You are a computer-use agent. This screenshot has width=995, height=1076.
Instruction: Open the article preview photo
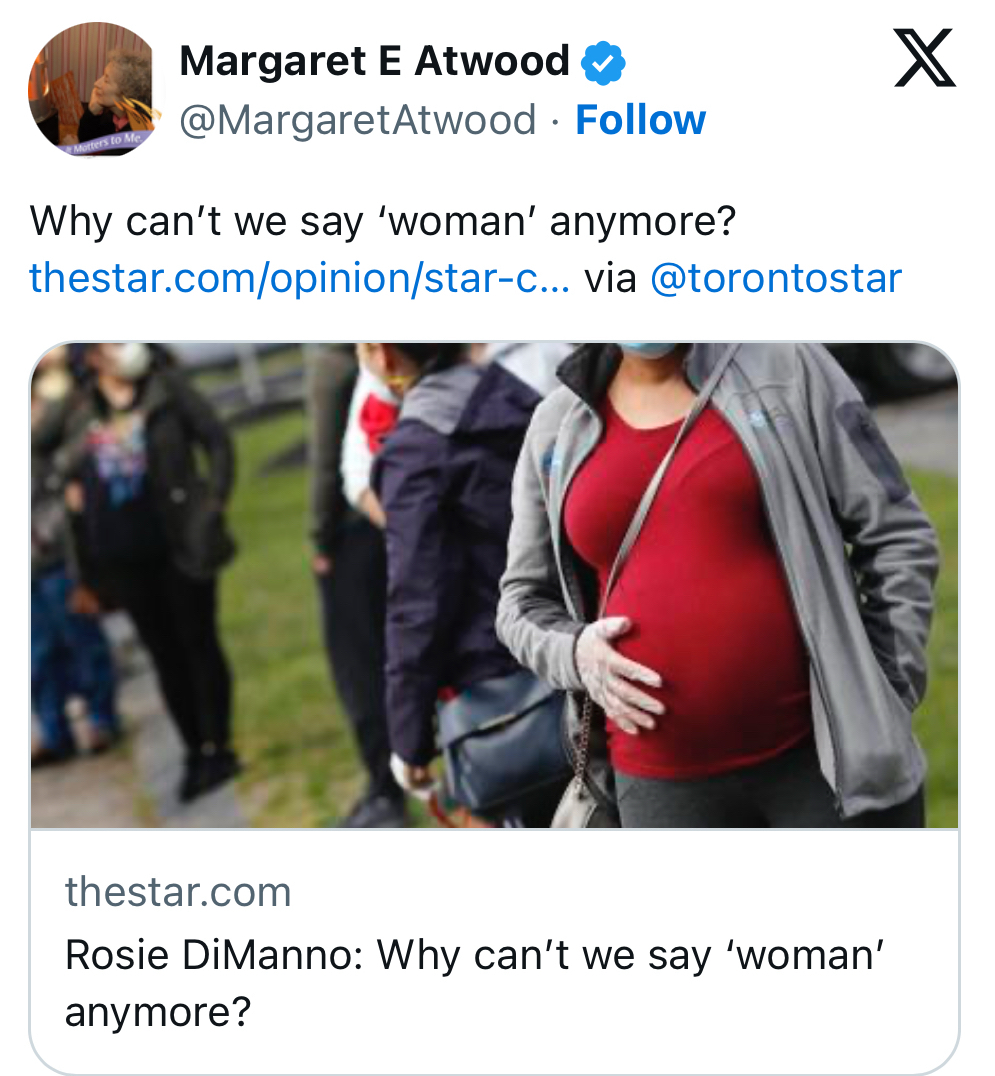click(494, 585)
